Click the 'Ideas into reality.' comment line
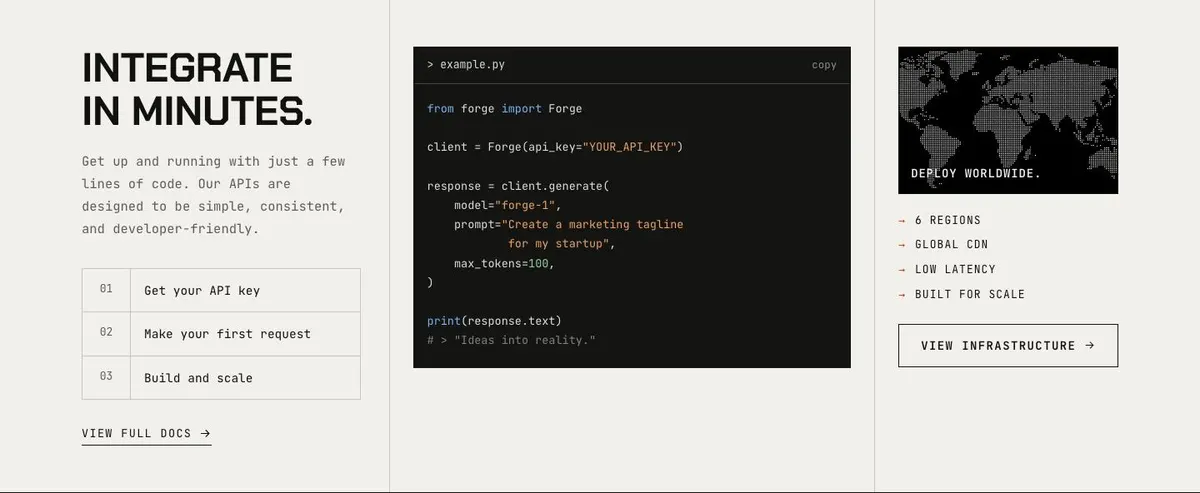 coord(511,340)
